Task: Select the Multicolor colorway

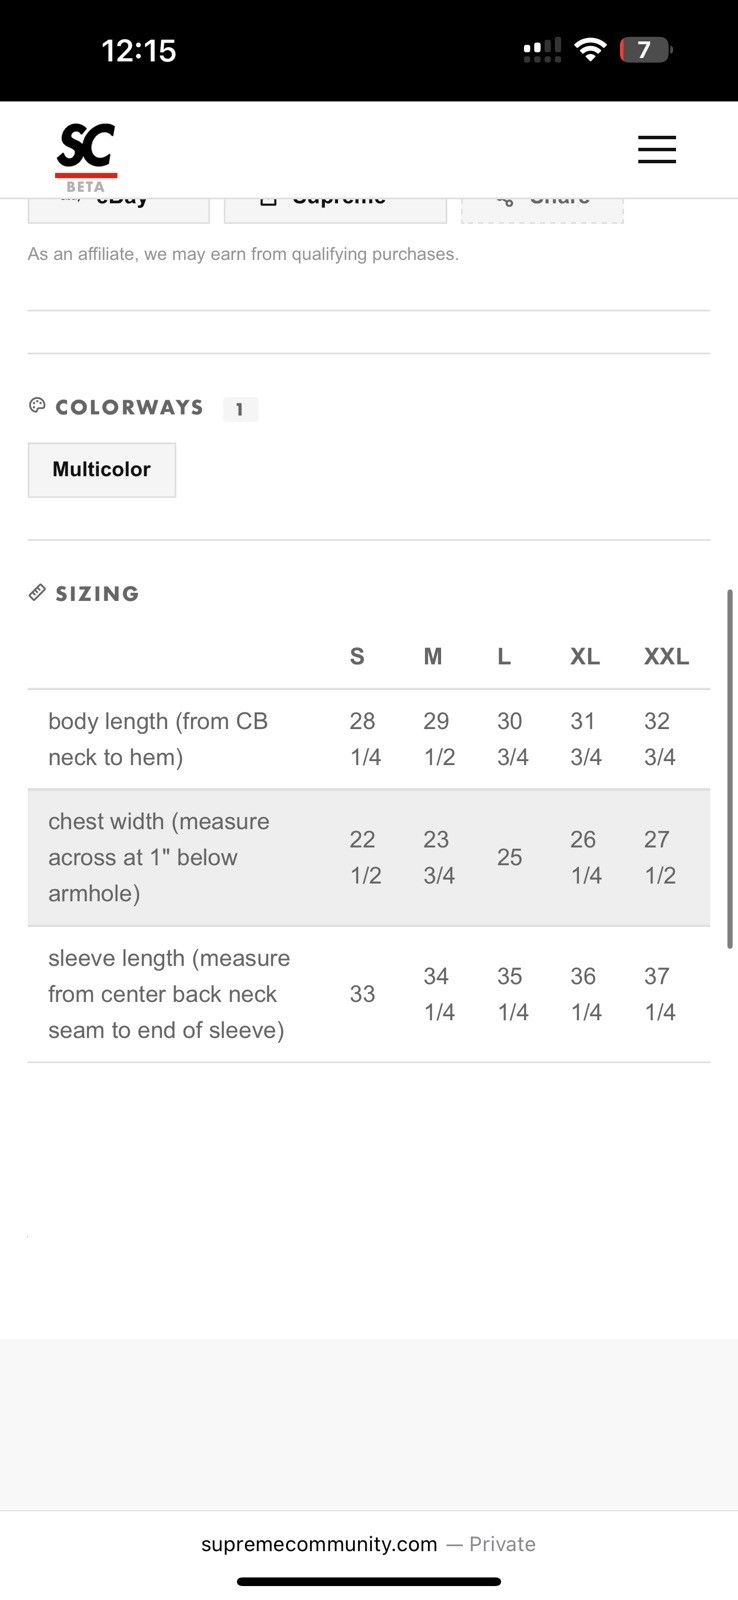Action: click(x=102, y=470)
